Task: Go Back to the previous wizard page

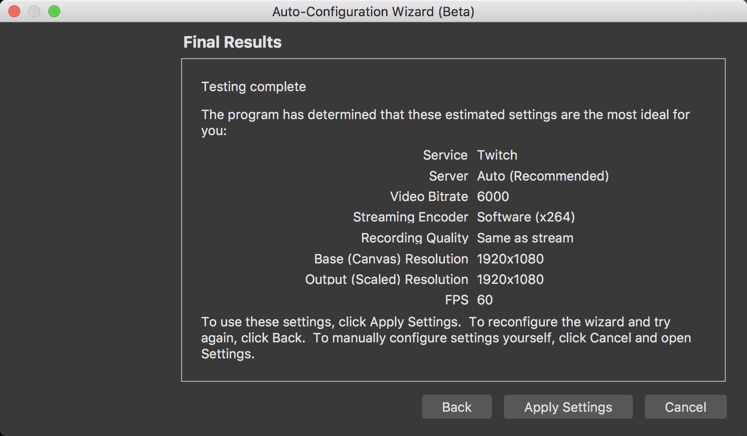Action: (456, 407)
